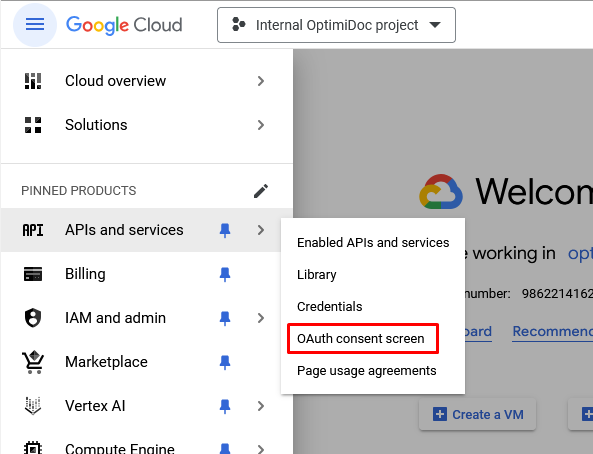Click the Vertex AI icon

33,406
